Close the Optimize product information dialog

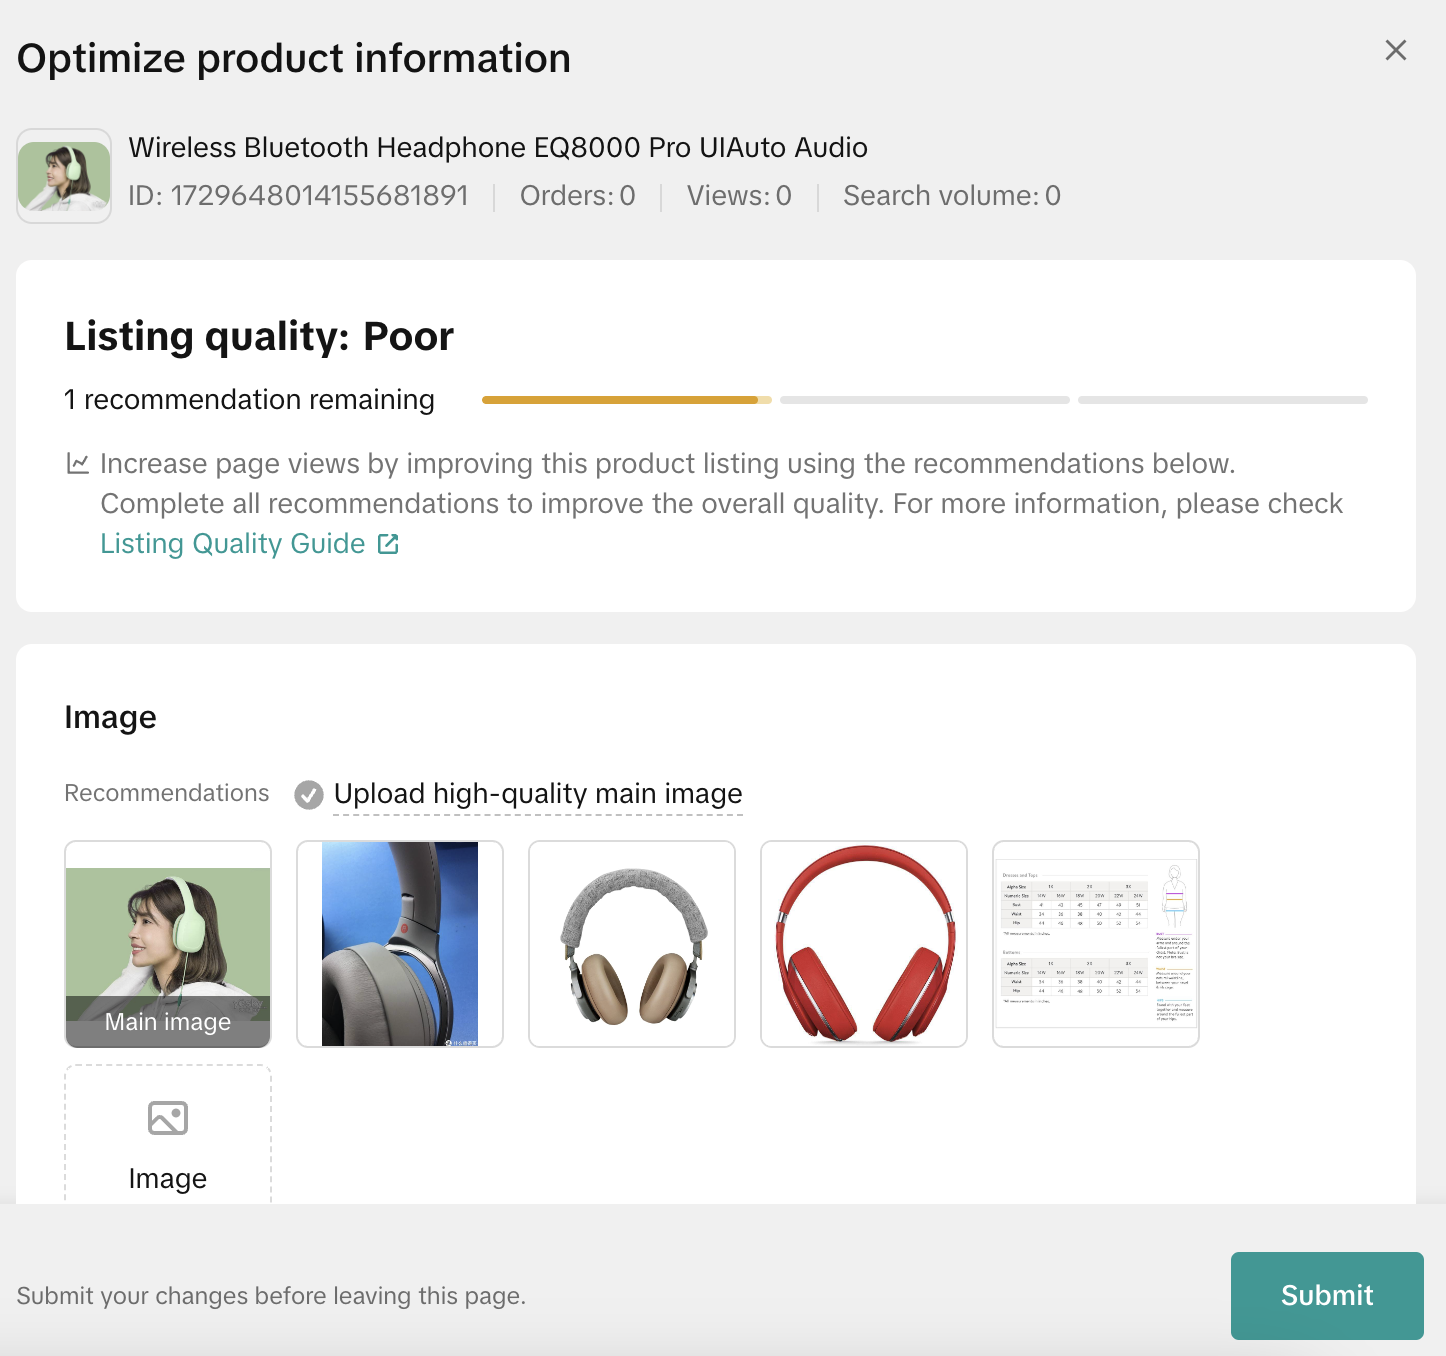click(1395, 51)
